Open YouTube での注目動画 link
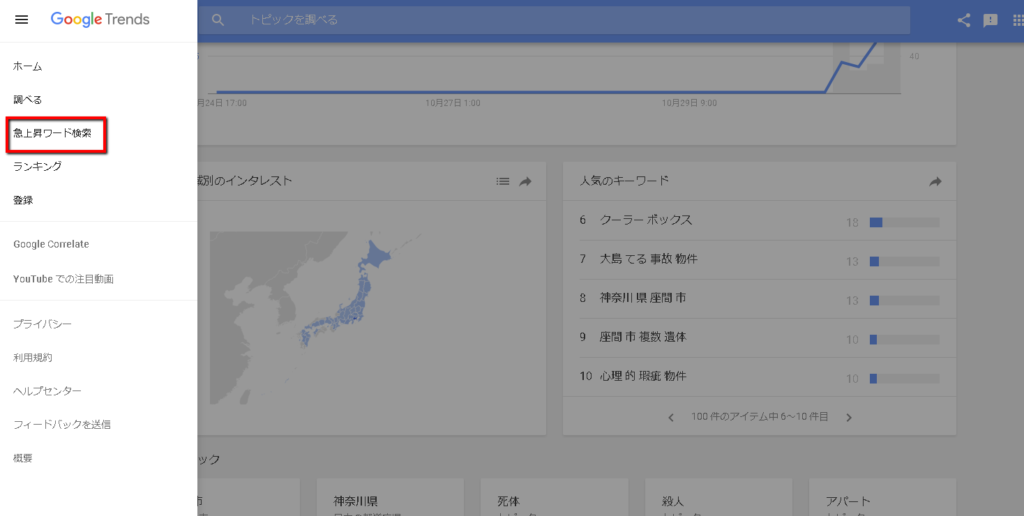The image size is (1024, 516). click(x=63, y=279)
